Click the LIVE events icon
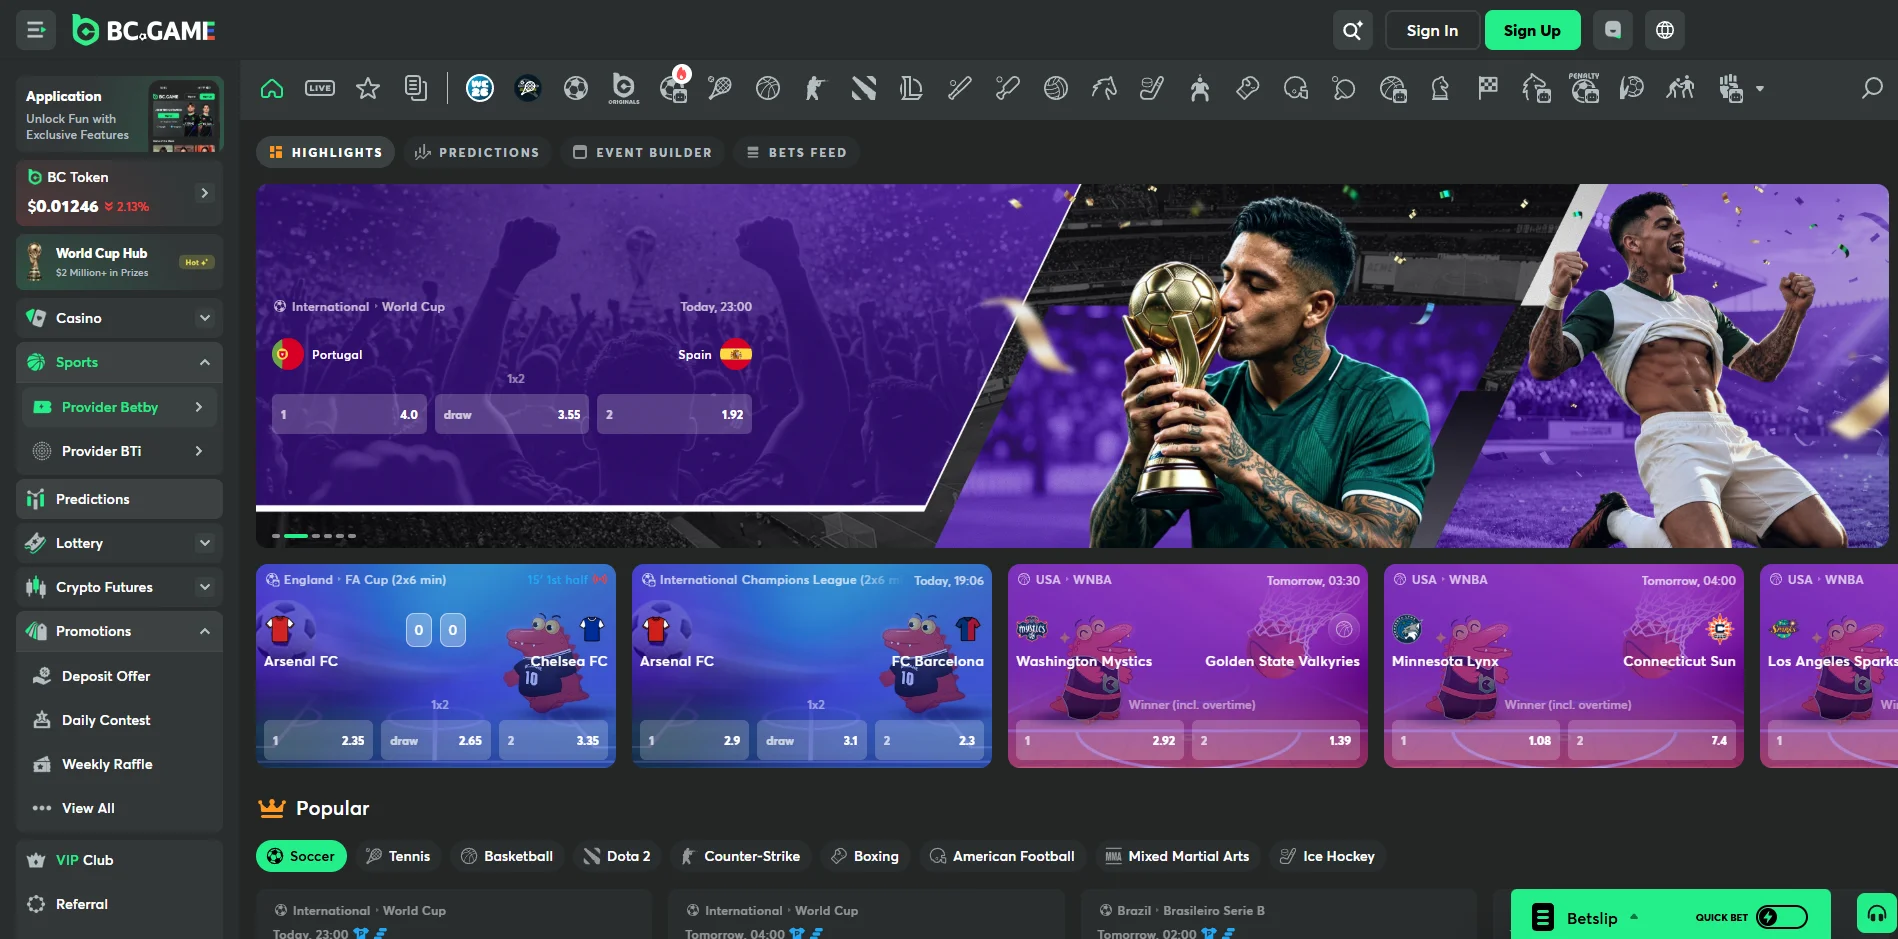 coord(320,88)
